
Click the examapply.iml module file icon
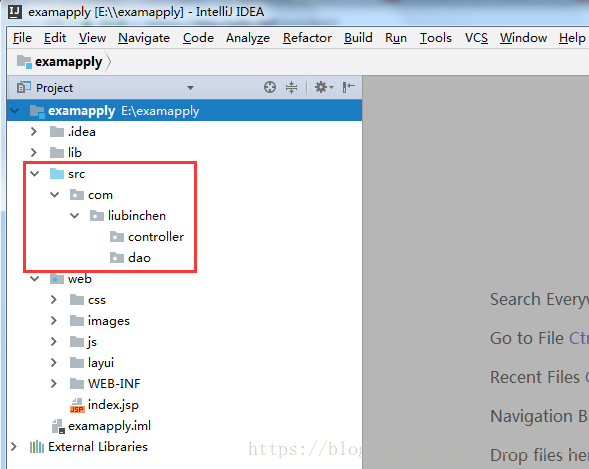click(59, 427)
